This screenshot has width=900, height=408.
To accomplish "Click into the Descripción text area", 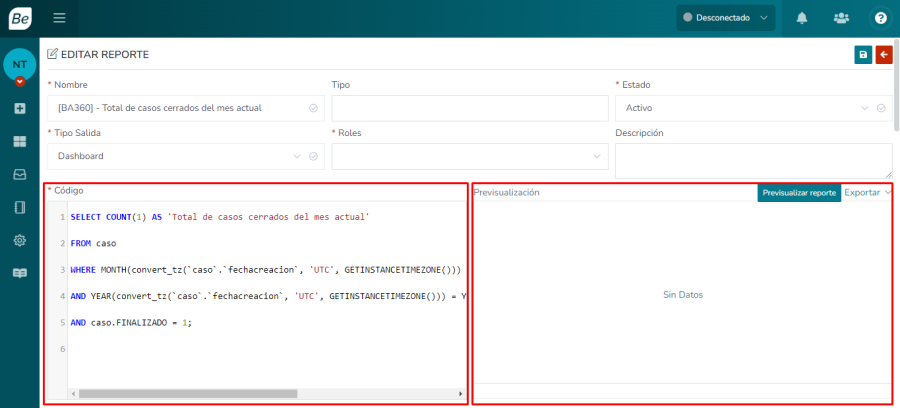I will pos(753,160).
